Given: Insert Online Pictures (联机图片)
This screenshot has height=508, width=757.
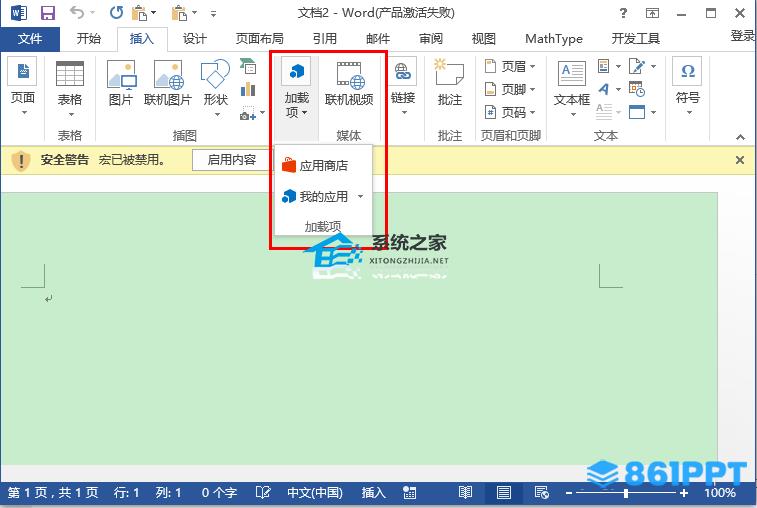Looking at the screenshot, I should 168,83.
